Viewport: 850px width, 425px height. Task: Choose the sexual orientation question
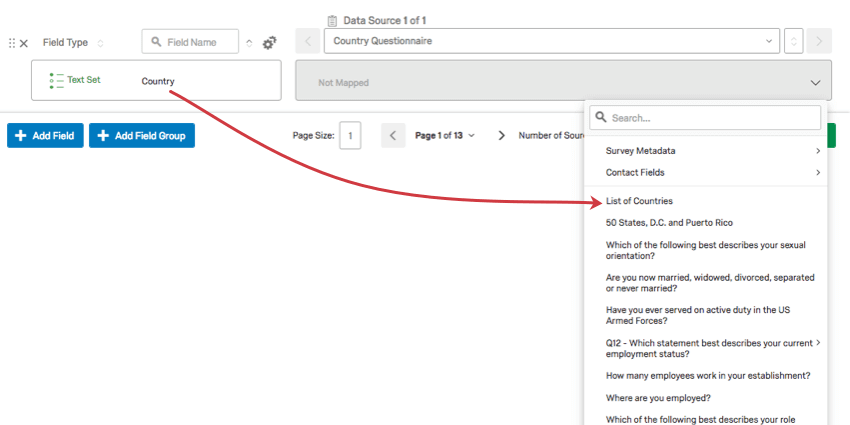coord(706,250)
